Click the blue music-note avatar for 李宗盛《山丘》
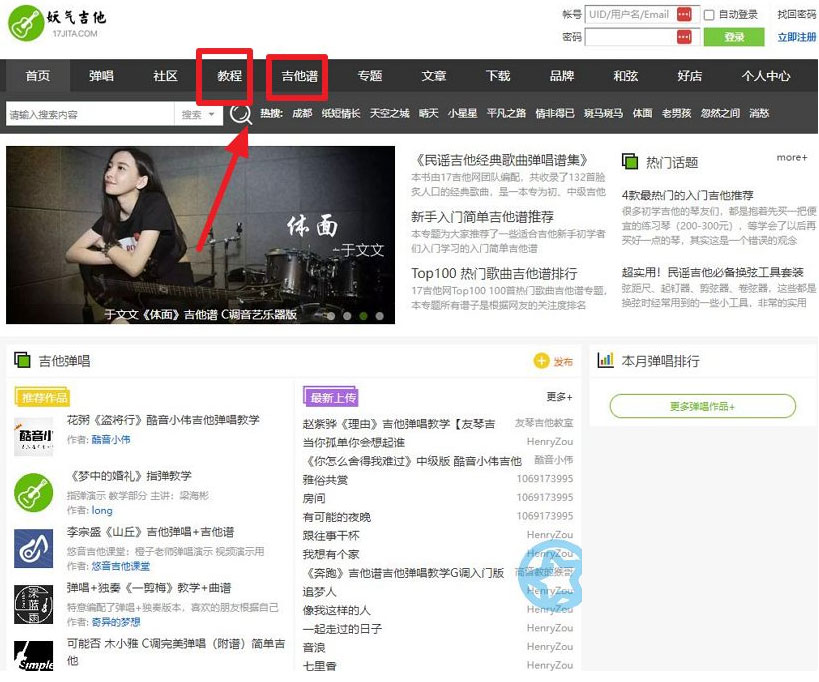 tap(33, 548)
